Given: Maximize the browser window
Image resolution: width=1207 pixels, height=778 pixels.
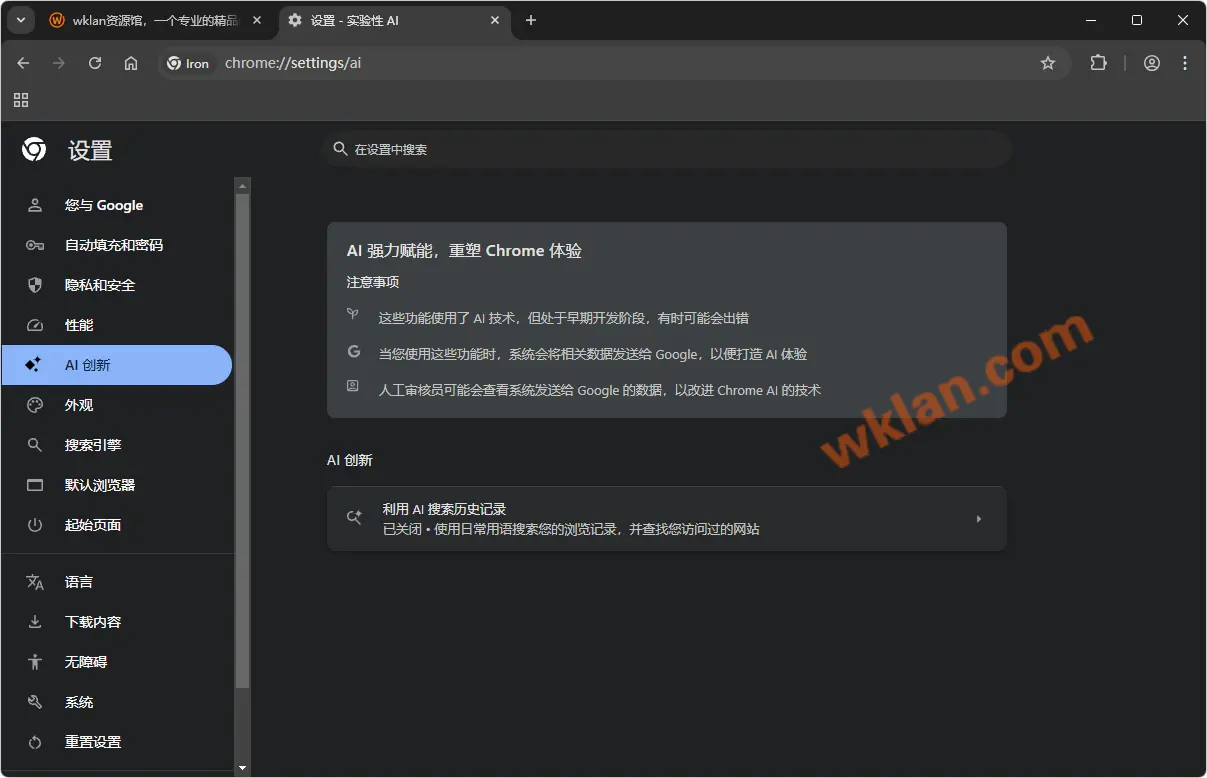Looking at the screenshot, I should tap(1137, 20).
